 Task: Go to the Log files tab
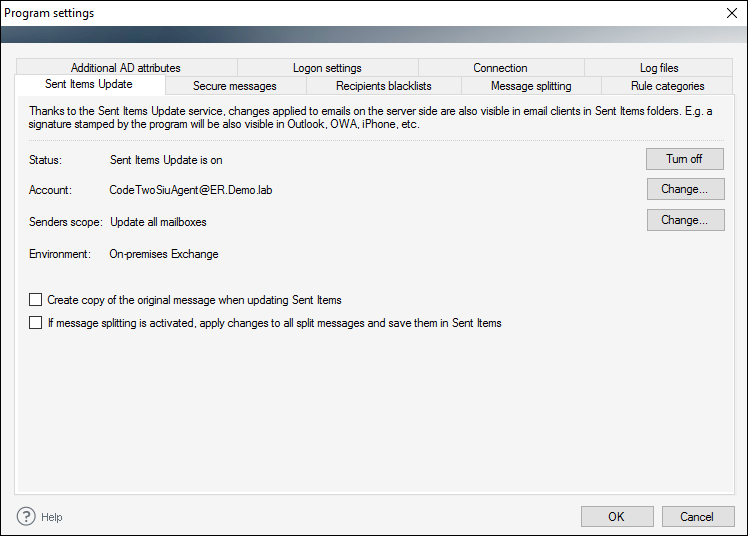(659, 68)
